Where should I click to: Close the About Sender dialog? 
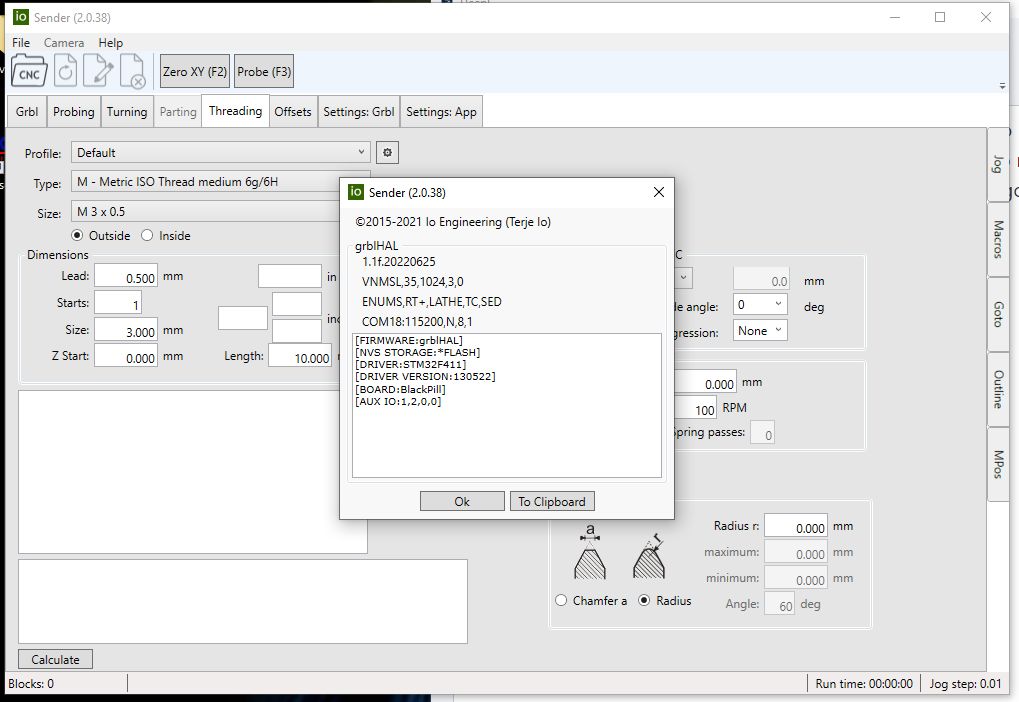[x=658, y=192]
